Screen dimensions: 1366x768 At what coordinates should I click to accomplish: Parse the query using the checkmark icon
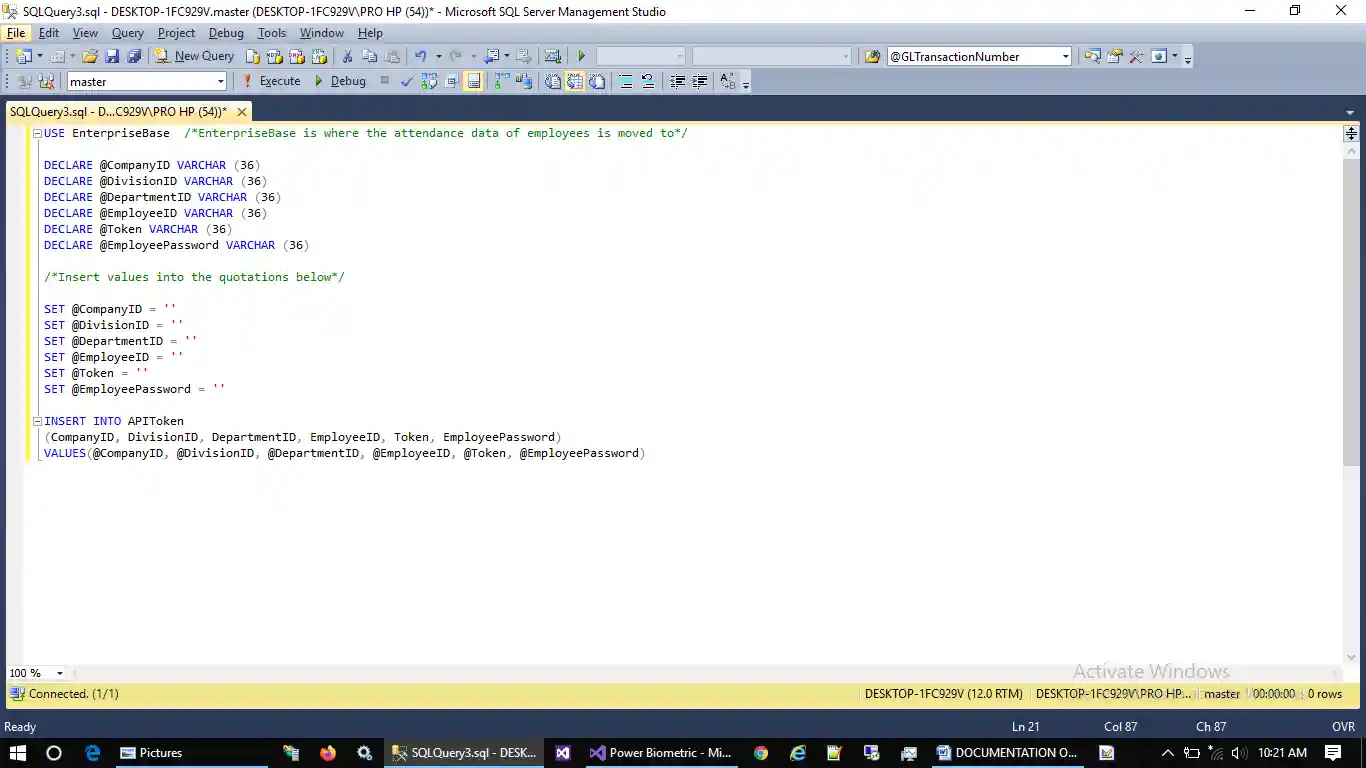pos(407,81)
